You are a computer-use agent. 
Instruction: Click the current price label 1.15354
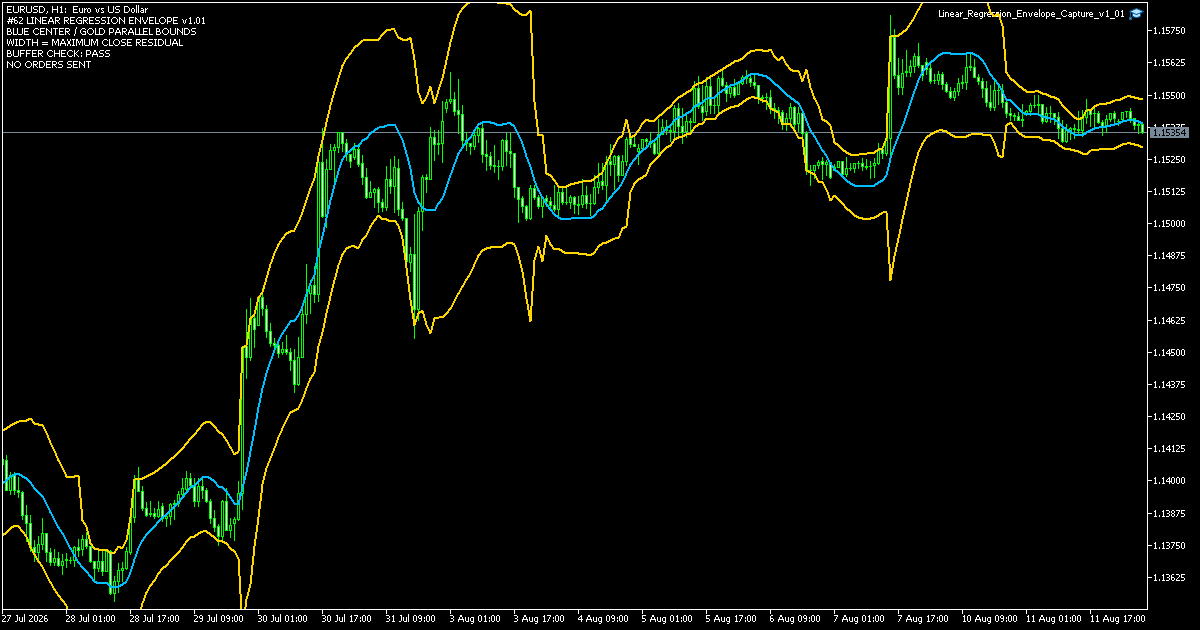[x=1169, y=132]
